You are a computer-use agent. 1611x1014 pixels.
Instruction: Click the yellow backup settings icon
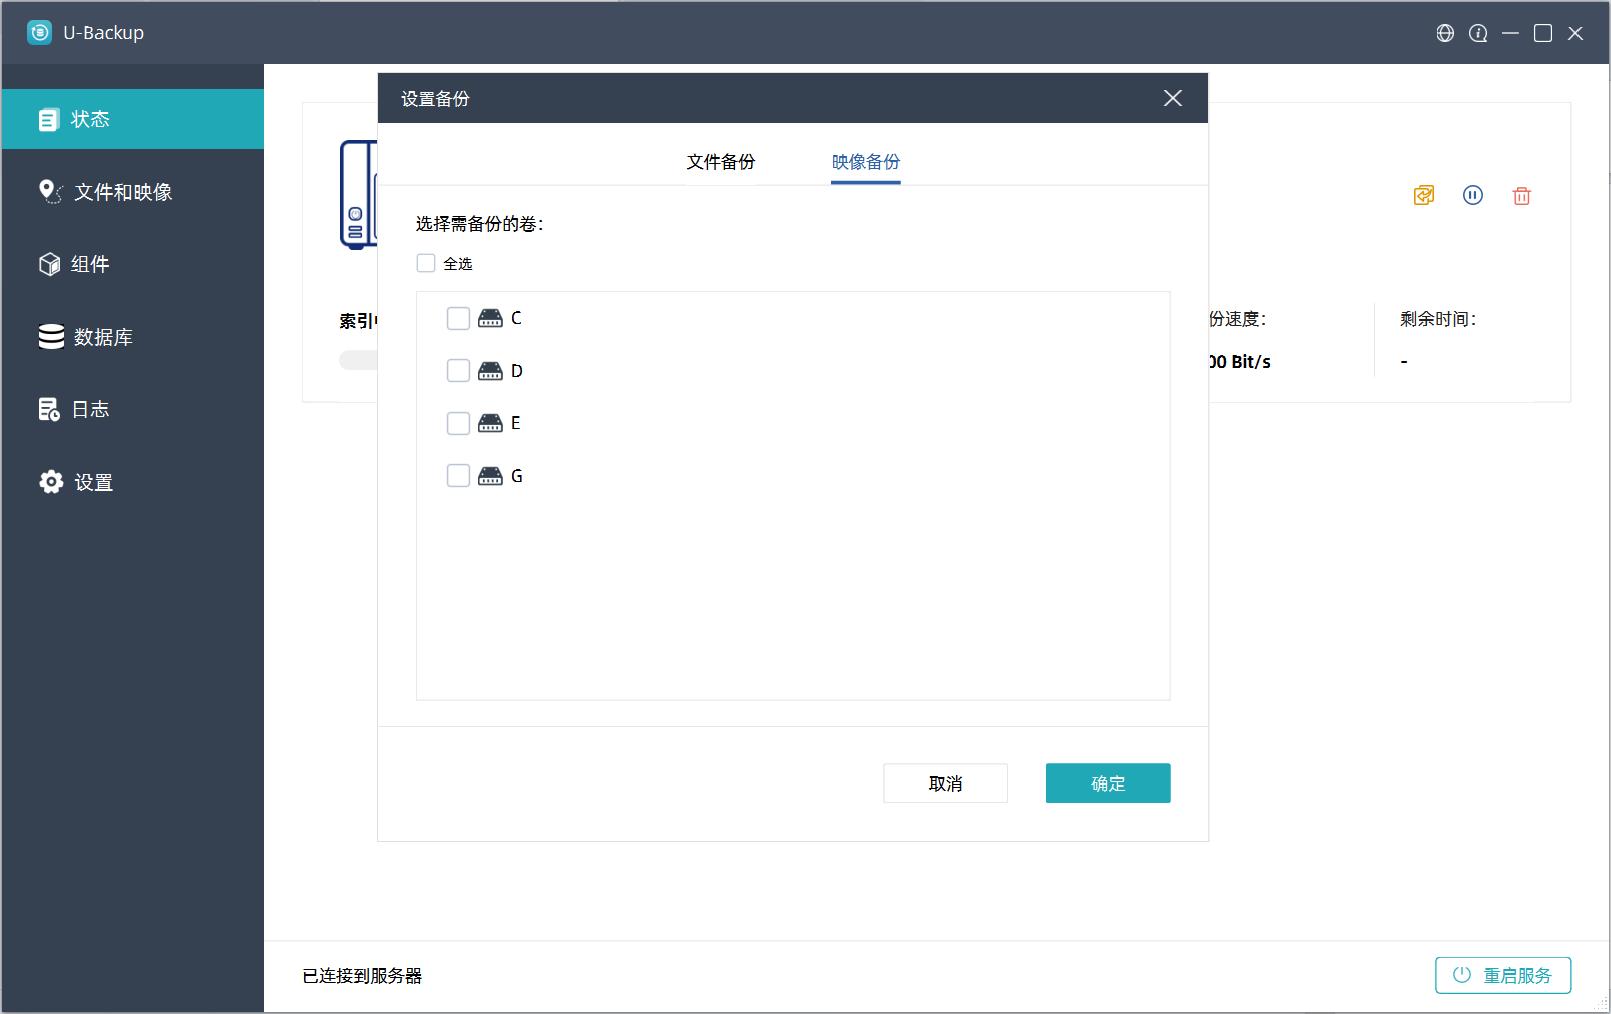click(1423, 195)
